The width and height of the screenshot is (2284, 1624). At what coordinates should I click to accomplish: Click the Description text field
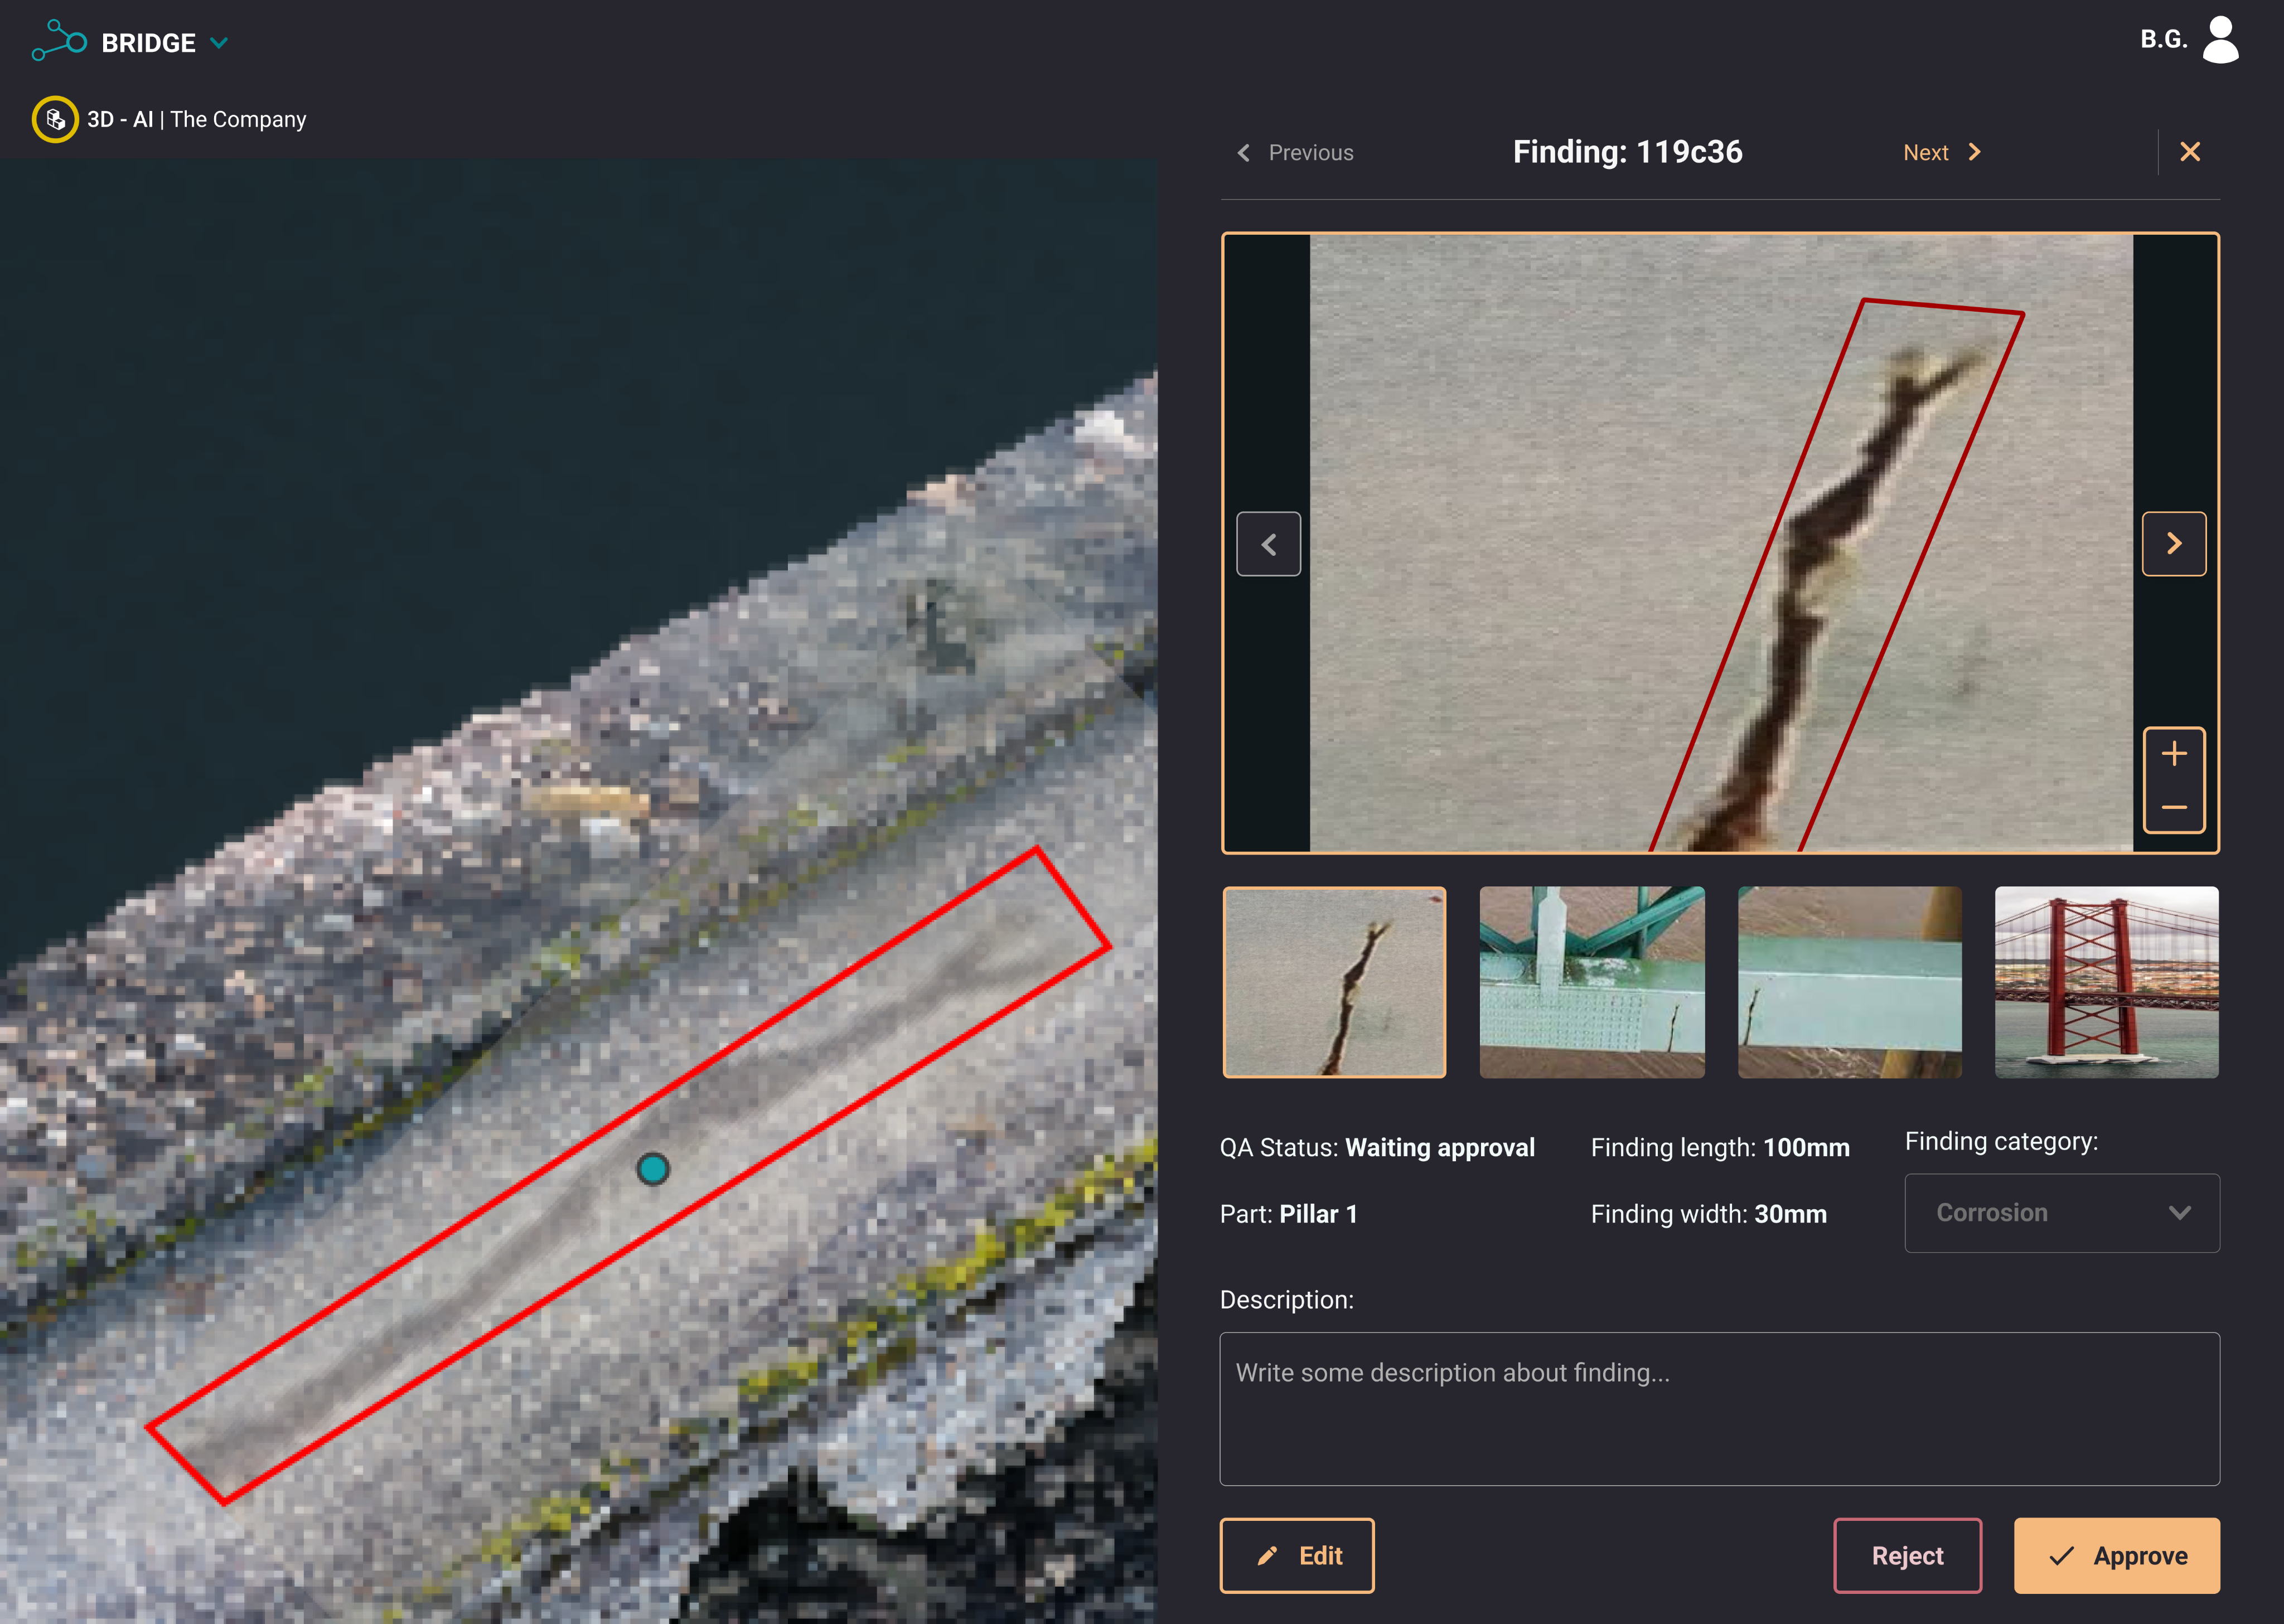[x=1719, y=1408]
